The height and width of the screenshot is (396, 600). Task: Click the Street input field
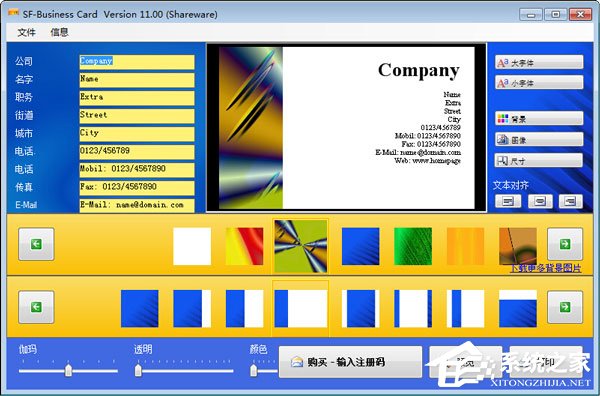(137, 116)
